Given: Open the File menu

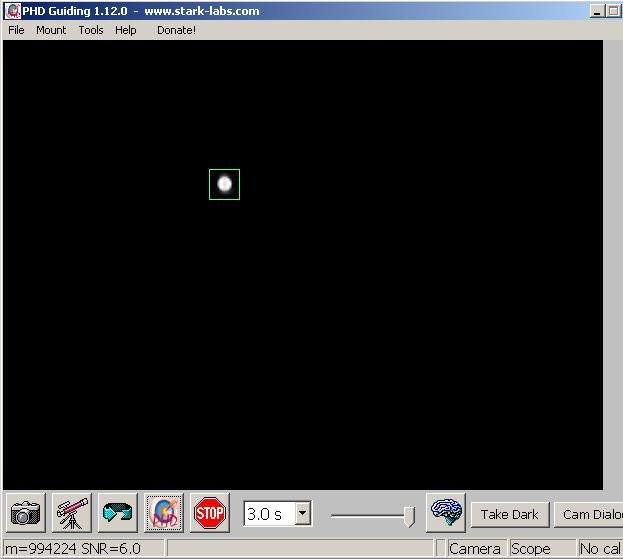Looking at the screenshot, I should coord(16,30).
